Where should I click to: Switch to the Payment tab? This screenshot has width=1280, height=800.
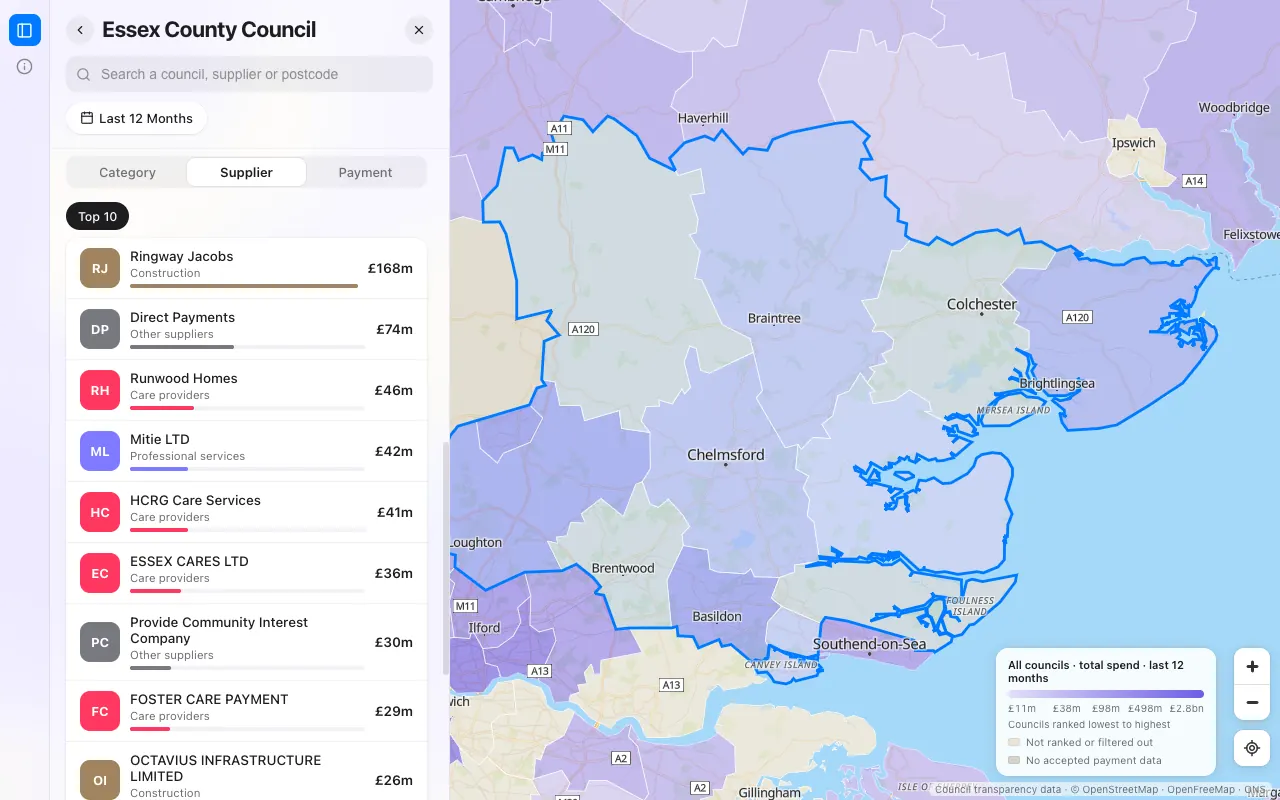365,172
